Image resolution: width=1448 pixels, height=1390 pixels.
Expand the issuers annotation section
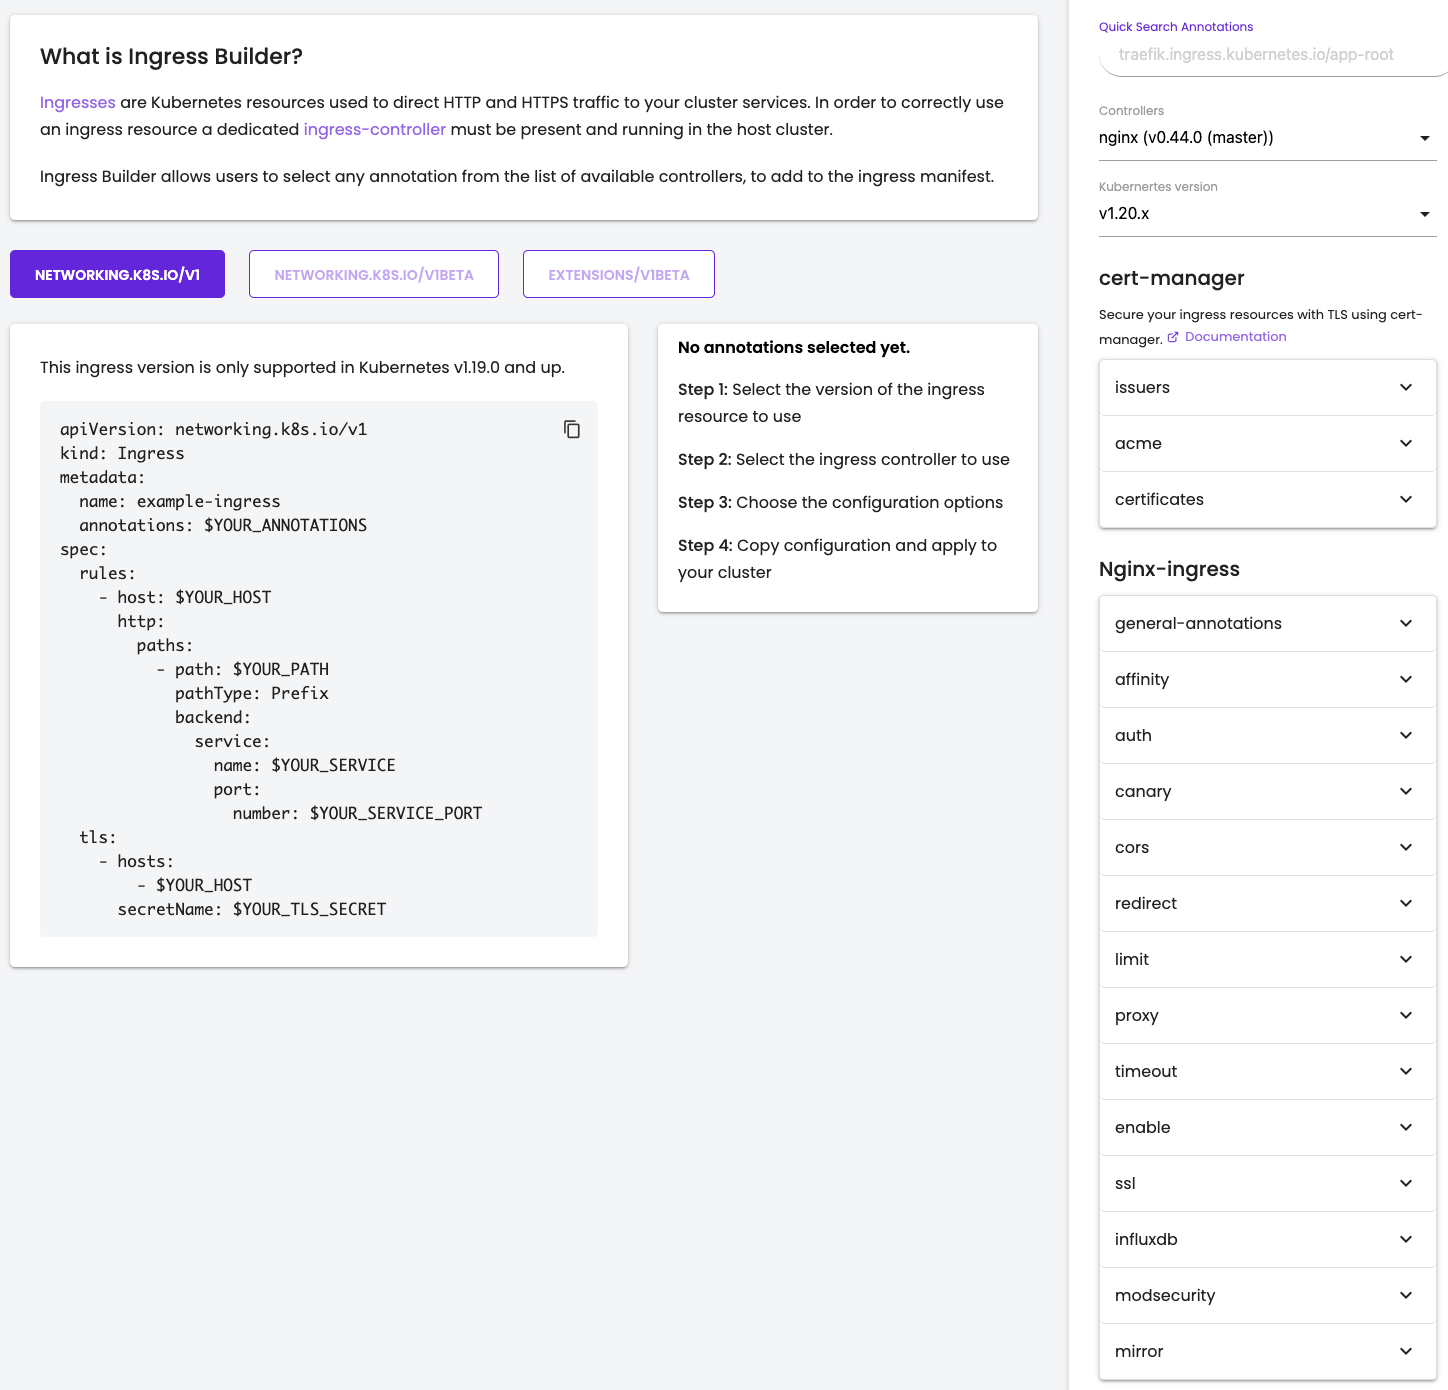tap(1267, 388)
